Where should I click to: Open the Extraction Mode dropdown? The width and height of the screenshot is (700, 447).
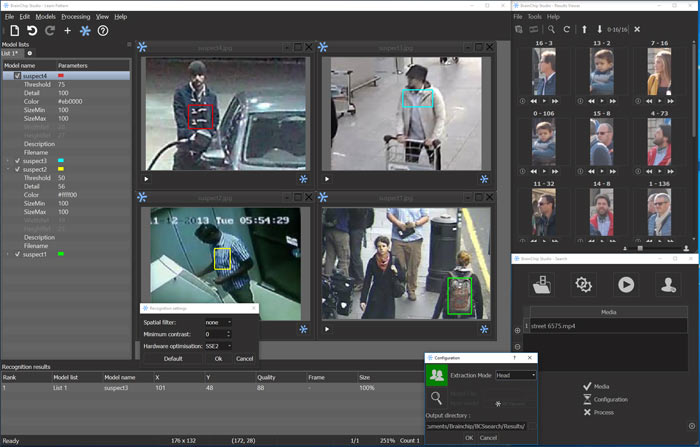pyautogui.click(x=516, y=375)
